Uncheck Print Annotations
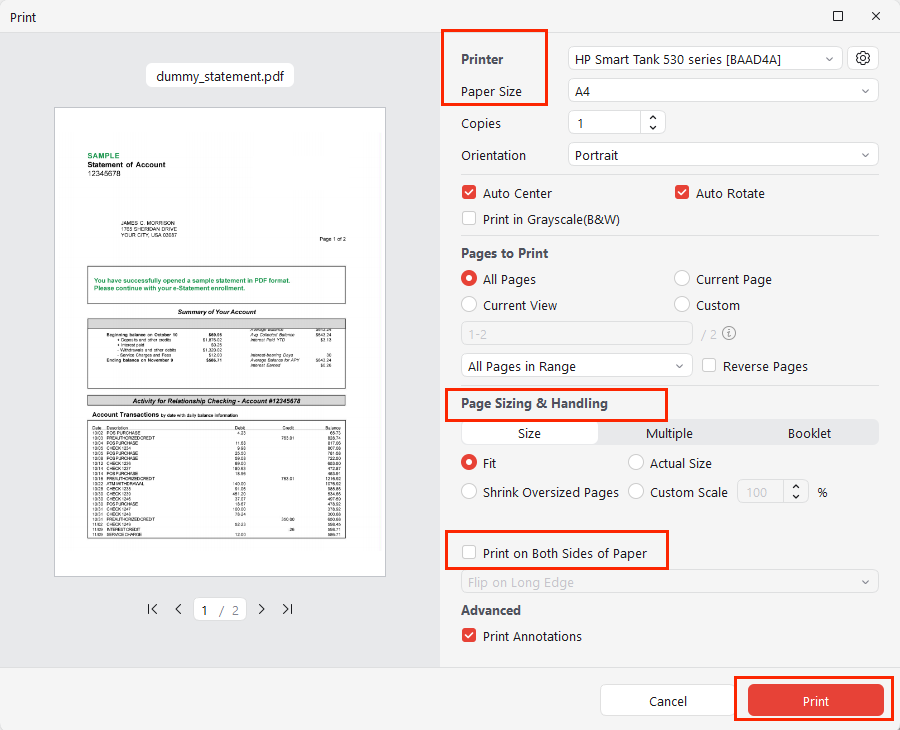 click(469, 635)
